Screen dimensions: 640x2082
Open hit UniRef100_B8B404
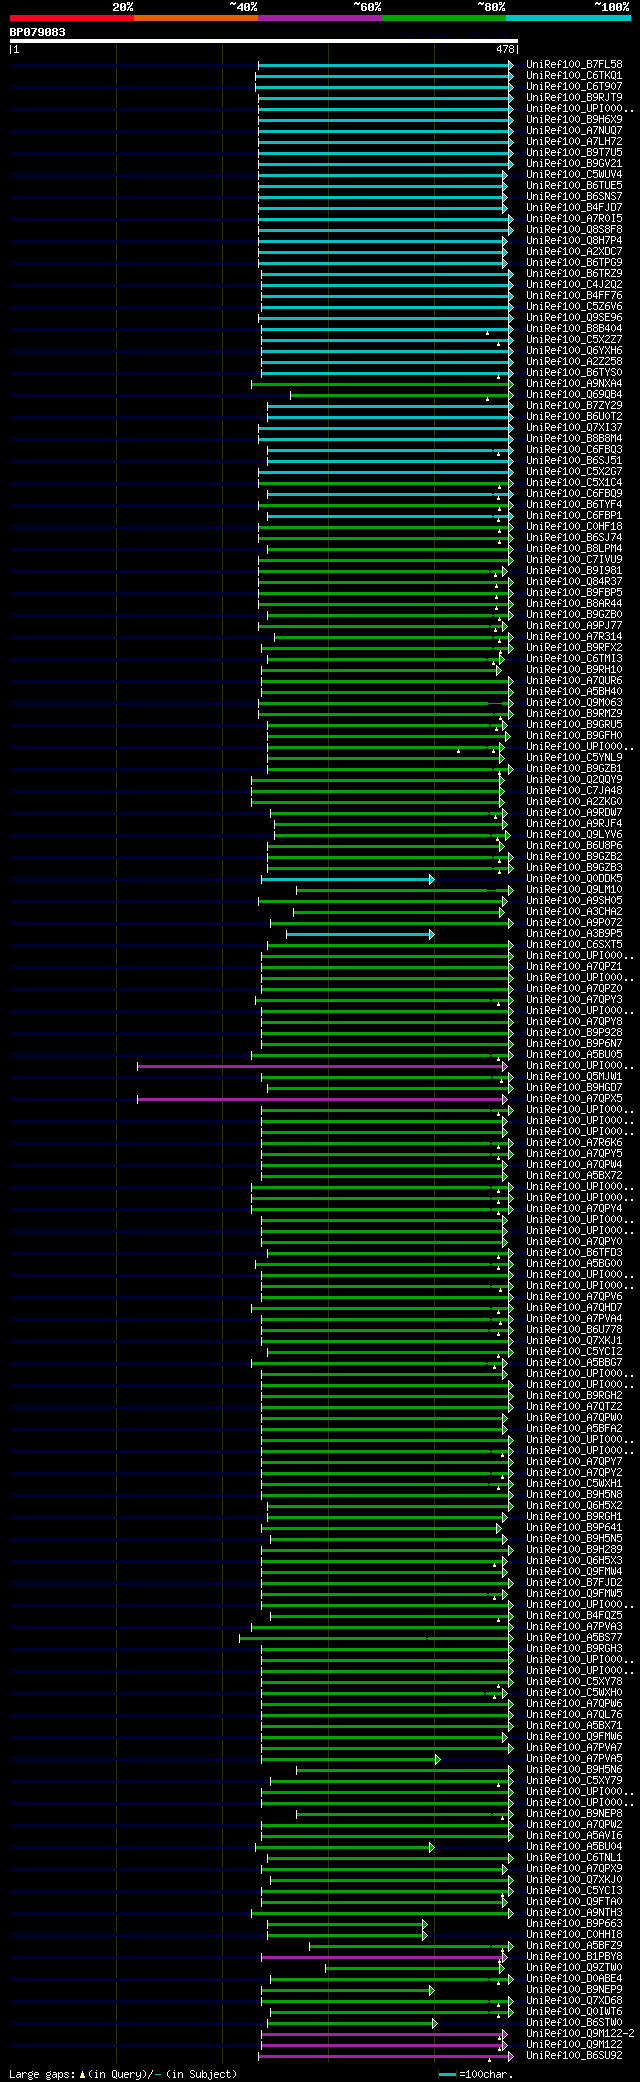pyautogui.click(x=574, y=328)
